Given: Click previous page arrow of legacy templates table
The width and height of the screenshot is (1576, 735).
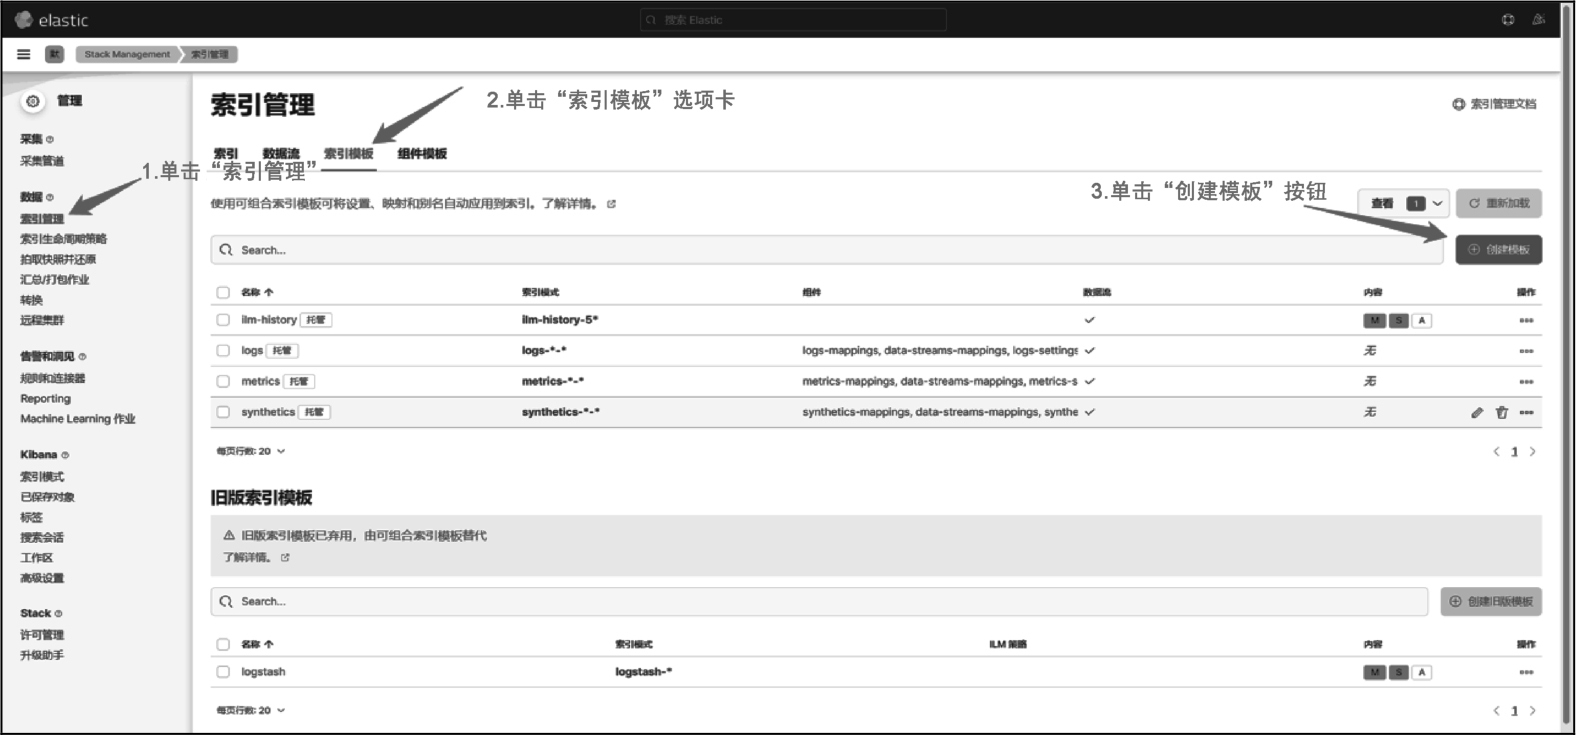Looking at the screenshot, I should [x=1496, y=711].
